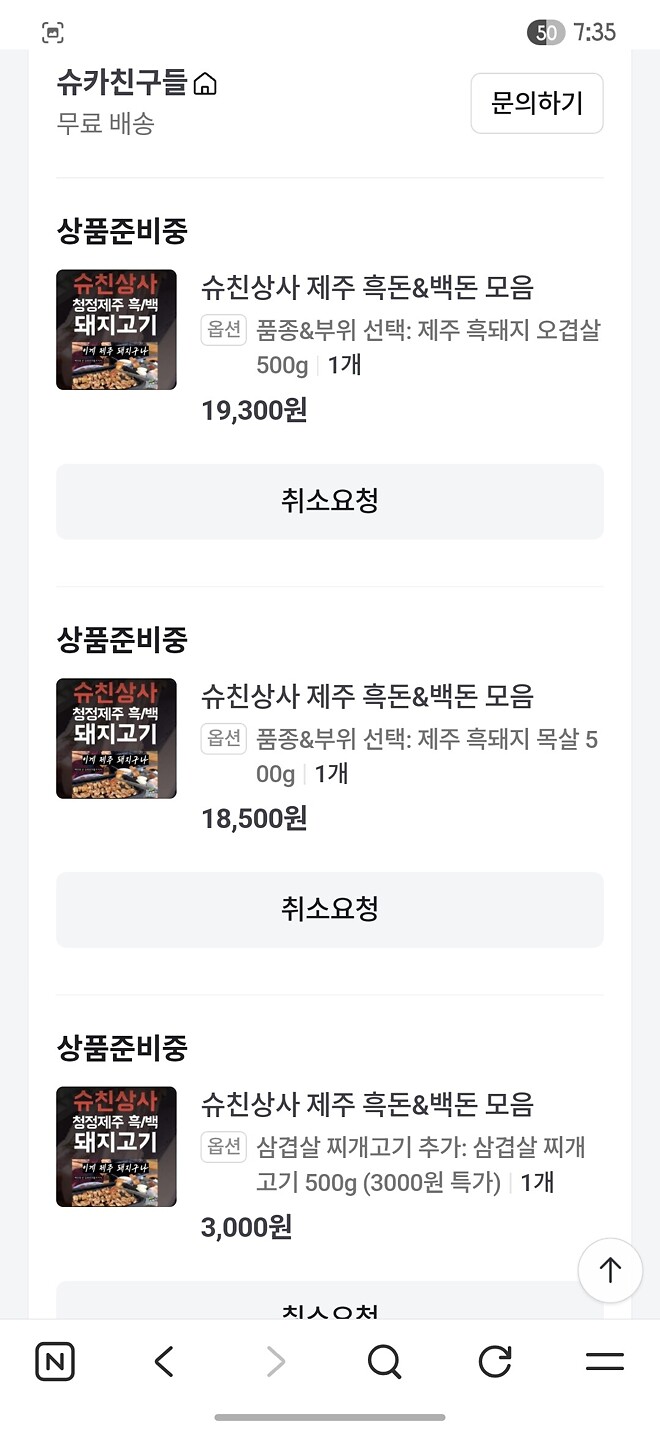
Task: Request cancellation of the 19,300원 order
Action: [x=330, y=501]
